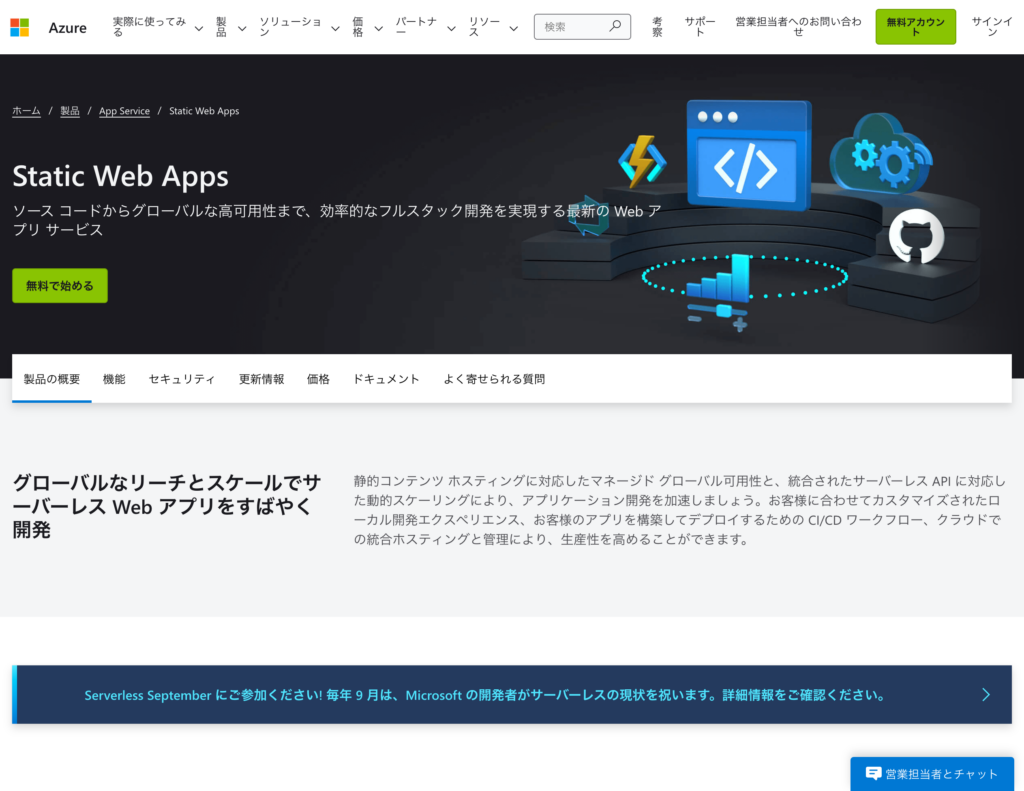Select the よく寄せられる質問 tab
Screen dimensions: 1024x791
coord(494,379)
